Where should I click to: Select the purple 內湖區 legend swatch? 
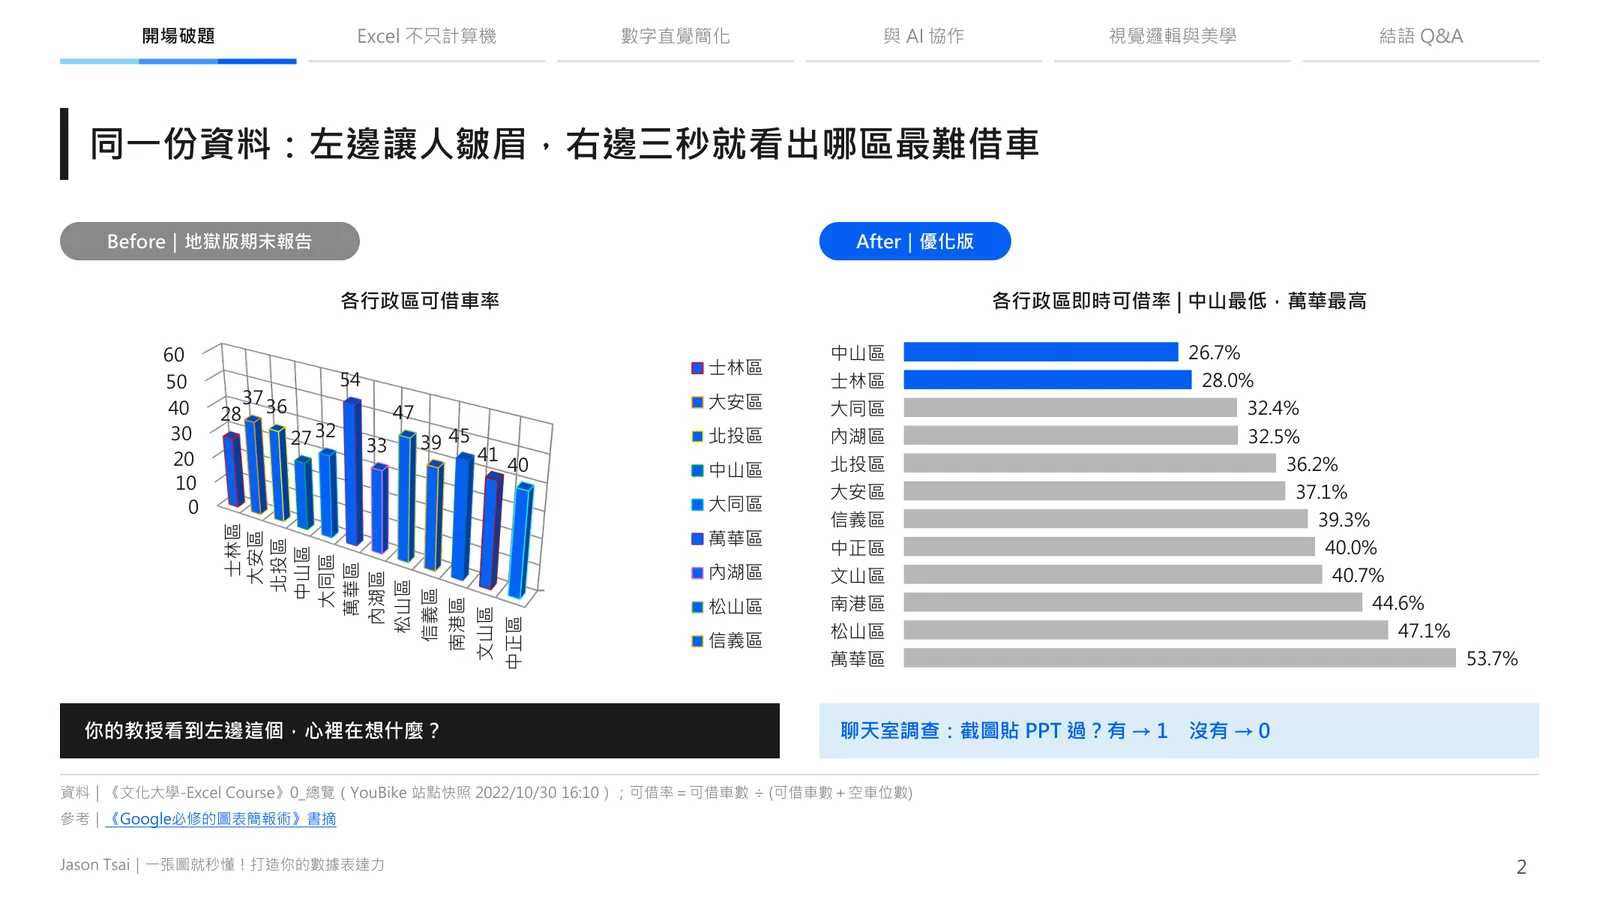coord(697,572)
